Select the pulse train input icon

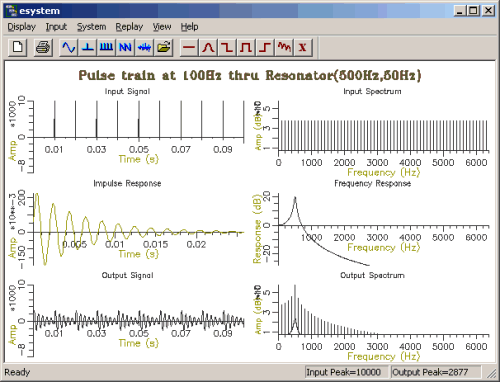(107, 47)
